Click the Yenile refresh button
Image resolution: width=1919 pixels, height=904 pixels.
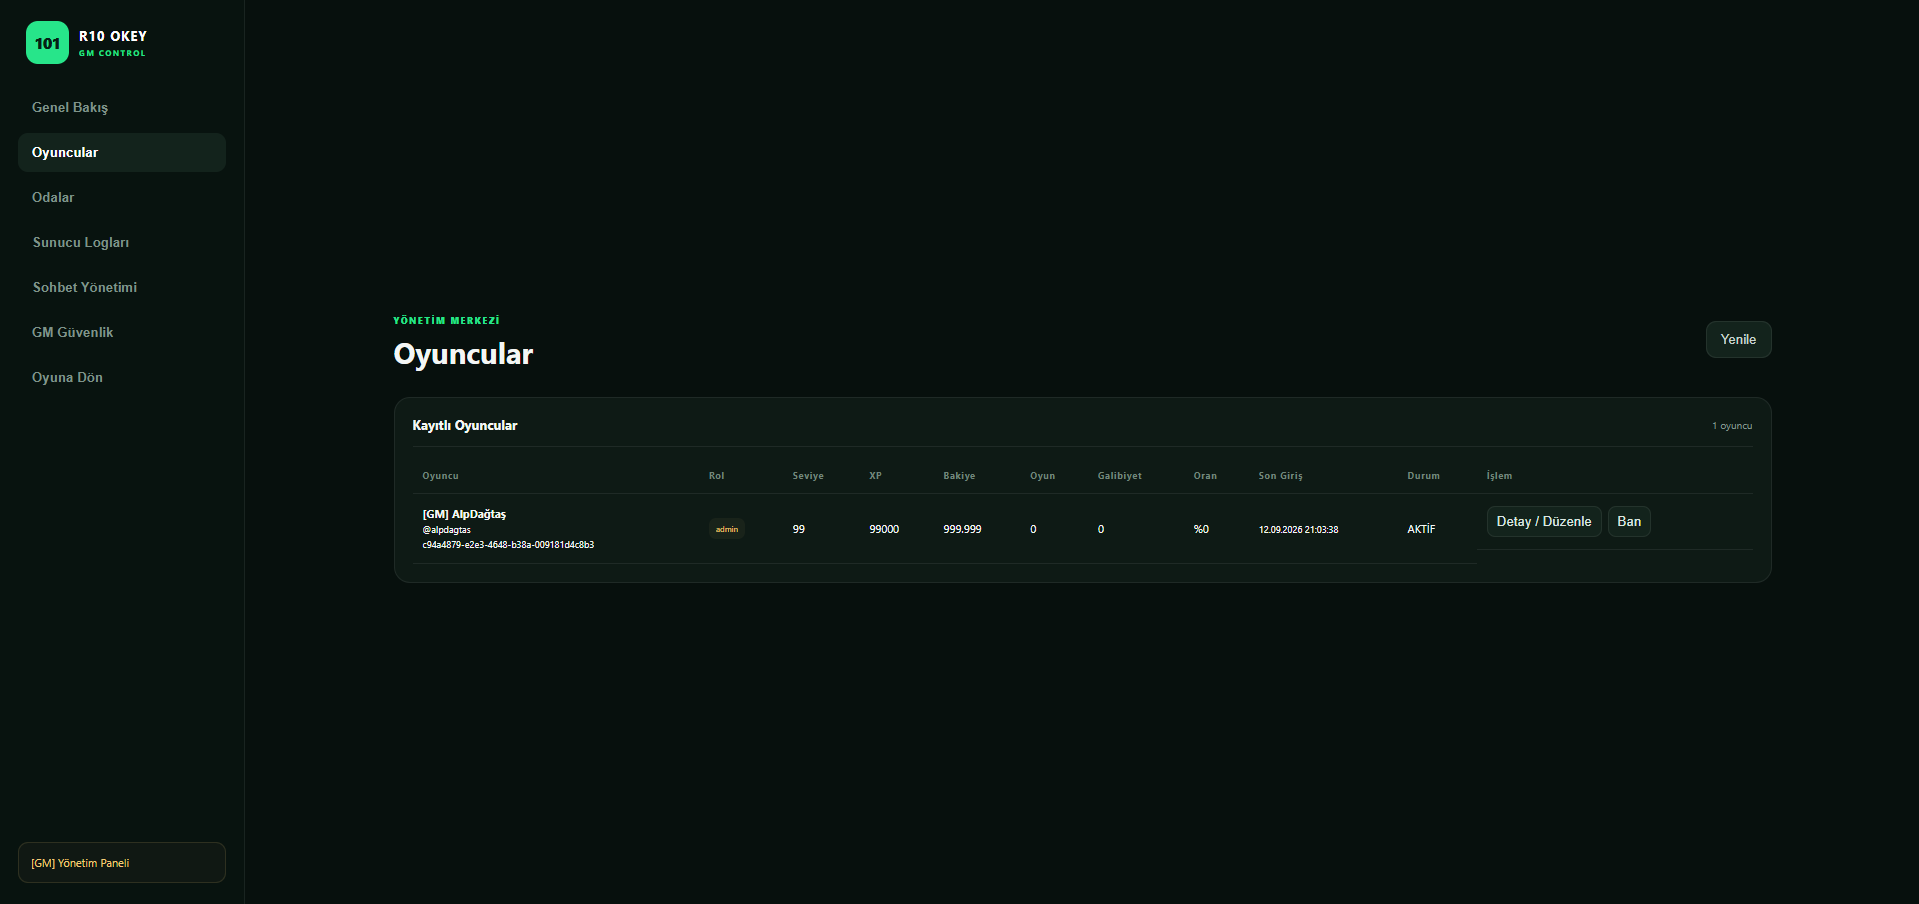(x=1738, y=339)
